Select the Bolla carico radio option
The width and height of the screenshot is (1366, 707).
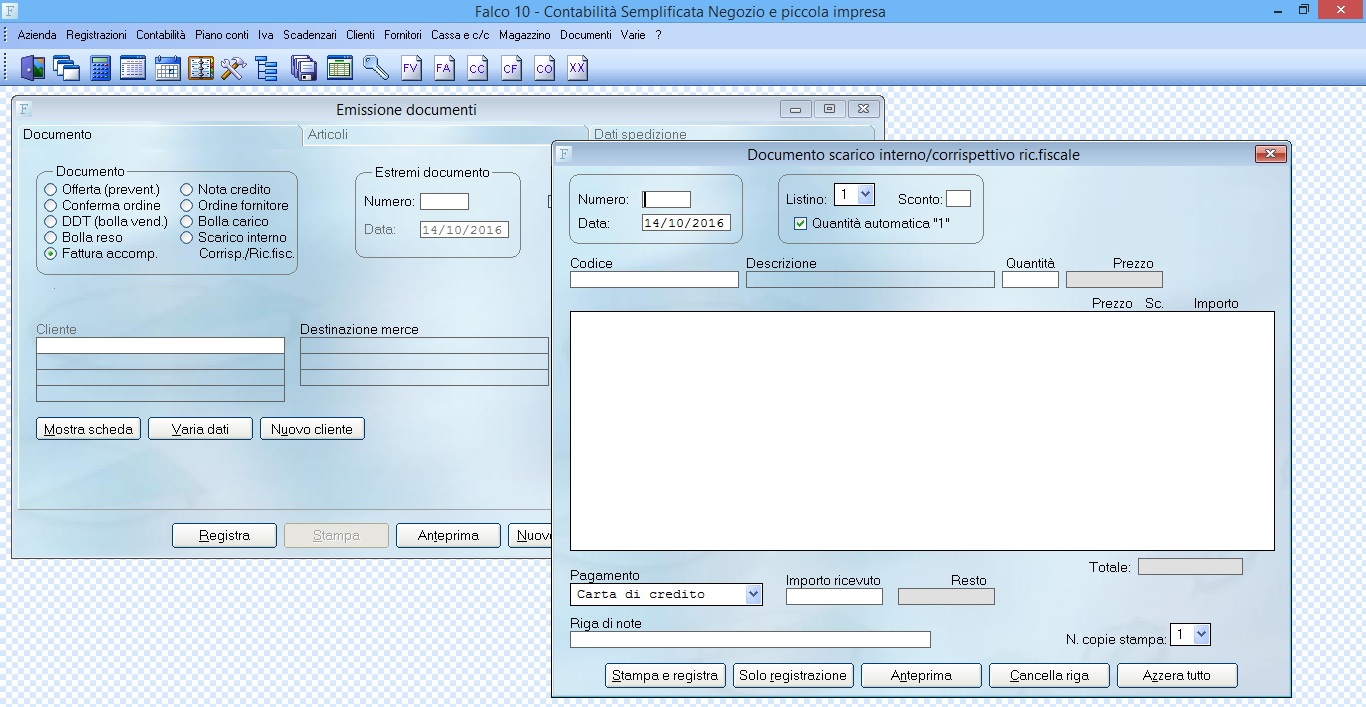click(x=187, y=221)
